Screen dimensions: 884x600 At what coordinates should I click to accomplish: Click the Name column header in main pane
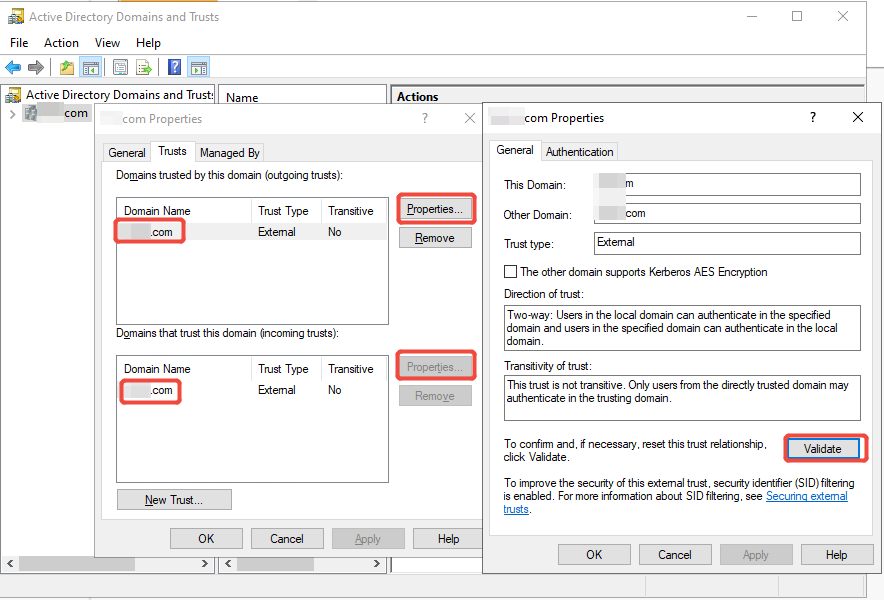pyautogui.click(x=302, y=97)
